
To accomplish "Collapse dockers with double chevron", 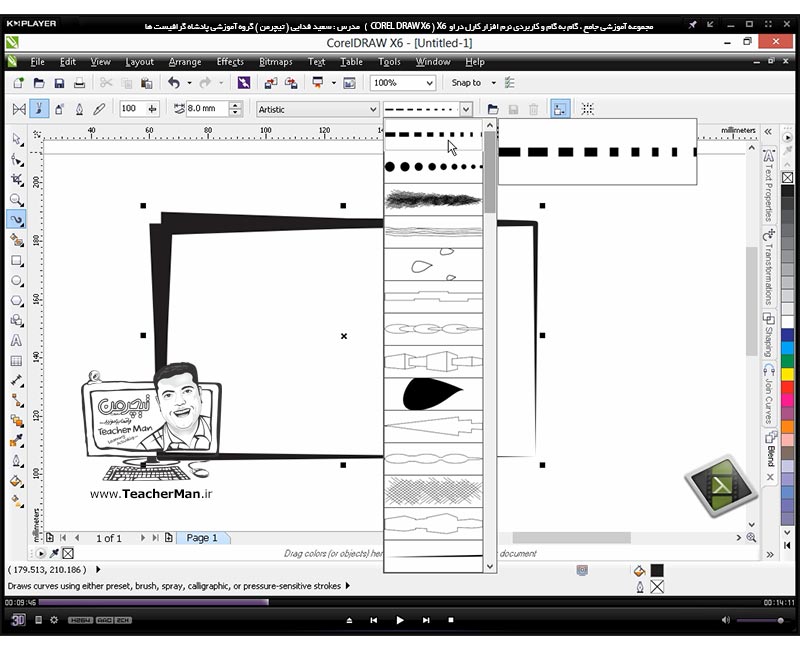I will pos(768,131).
